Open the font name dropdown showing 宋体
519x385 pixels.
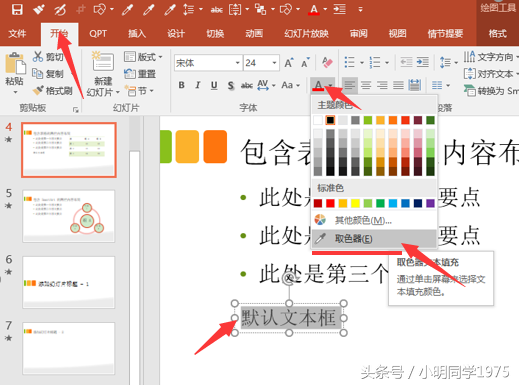point(237,63)
